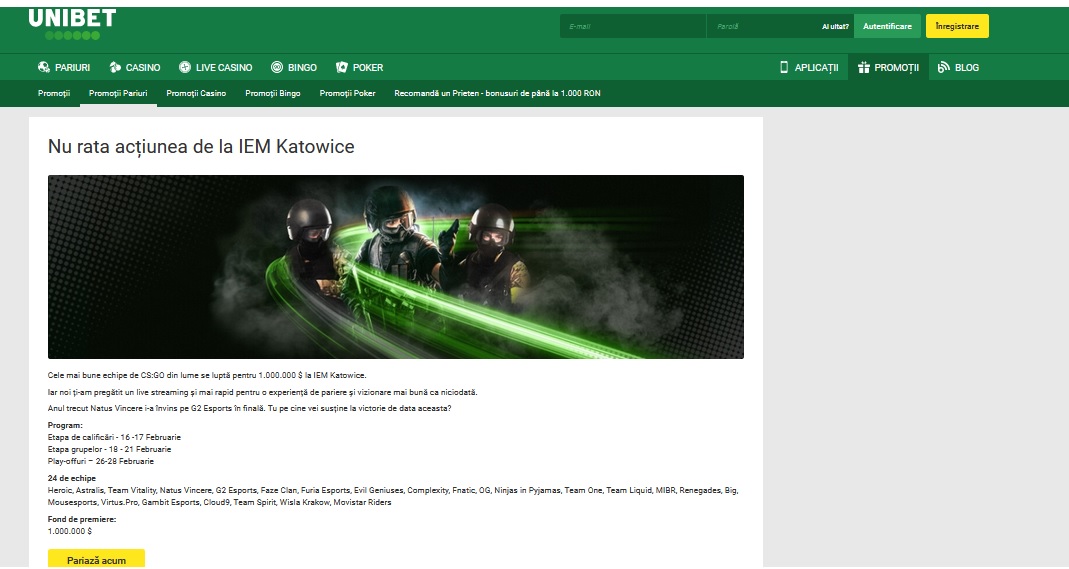Screen dimensions: 1069x569
Task: Click 'Etapa de calificări - 16 -17 Februarie'
Action: (x=114, y=437)
